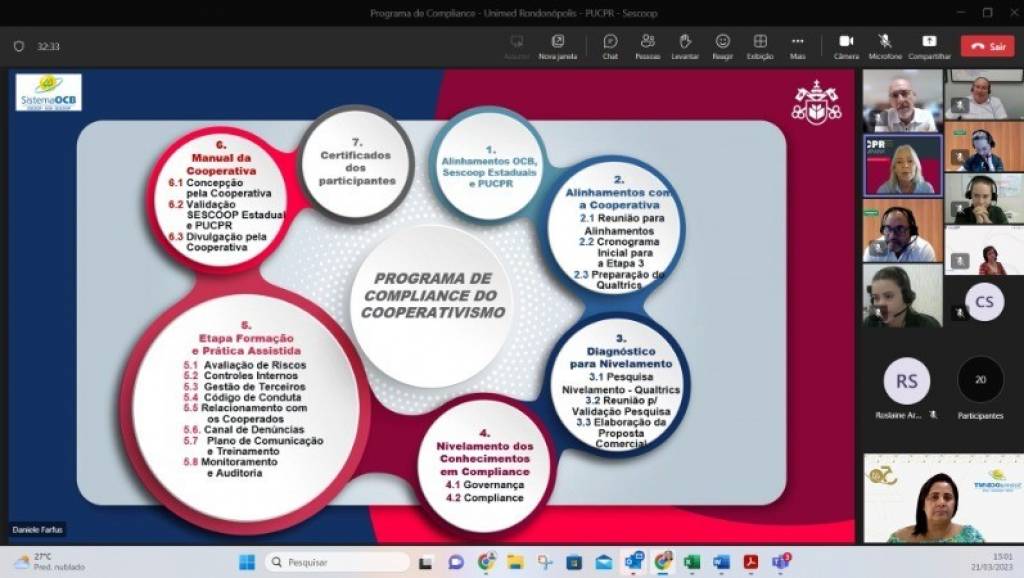
Task: Click the RS participant avatar
Action: coord(906,381)
